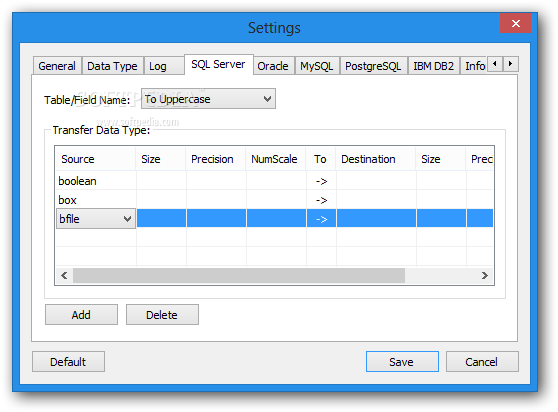The height and width of the screenshot is (412, 558).
Task: Click the horizontal scrollbar thumb
Action: (239, 275)
